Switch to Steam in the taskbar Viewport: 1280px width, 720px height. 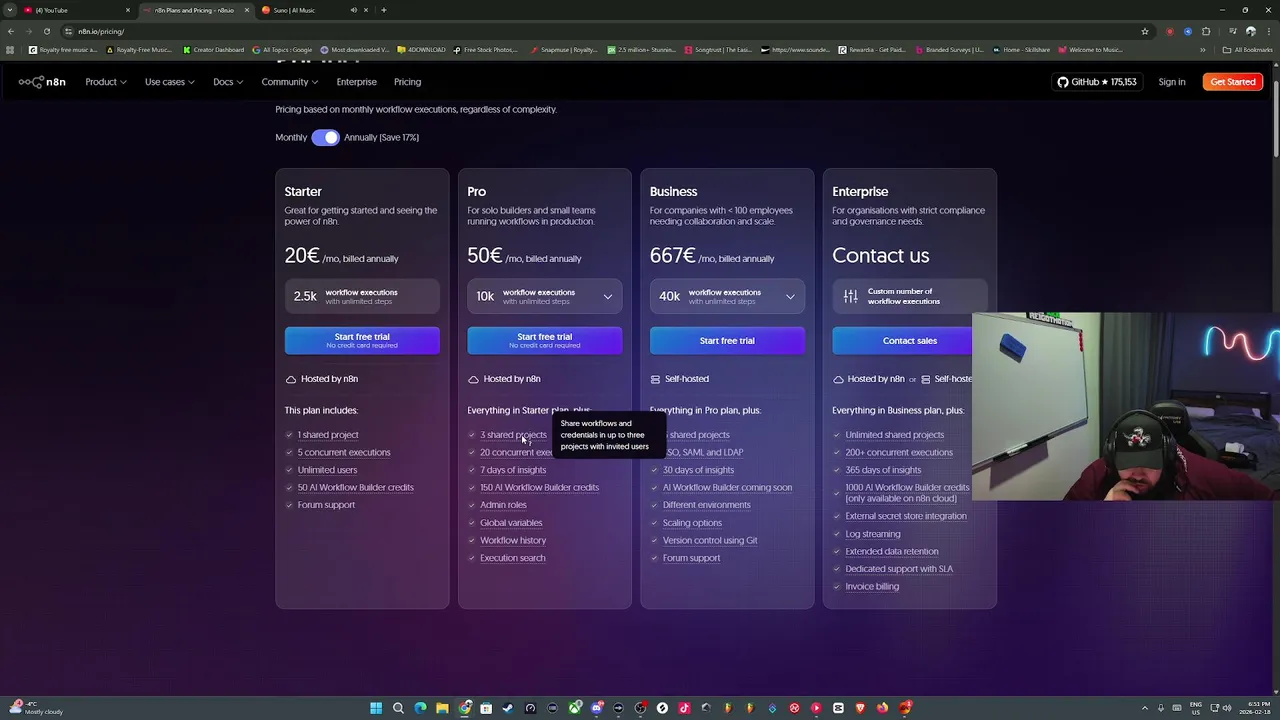coord(508,708)
